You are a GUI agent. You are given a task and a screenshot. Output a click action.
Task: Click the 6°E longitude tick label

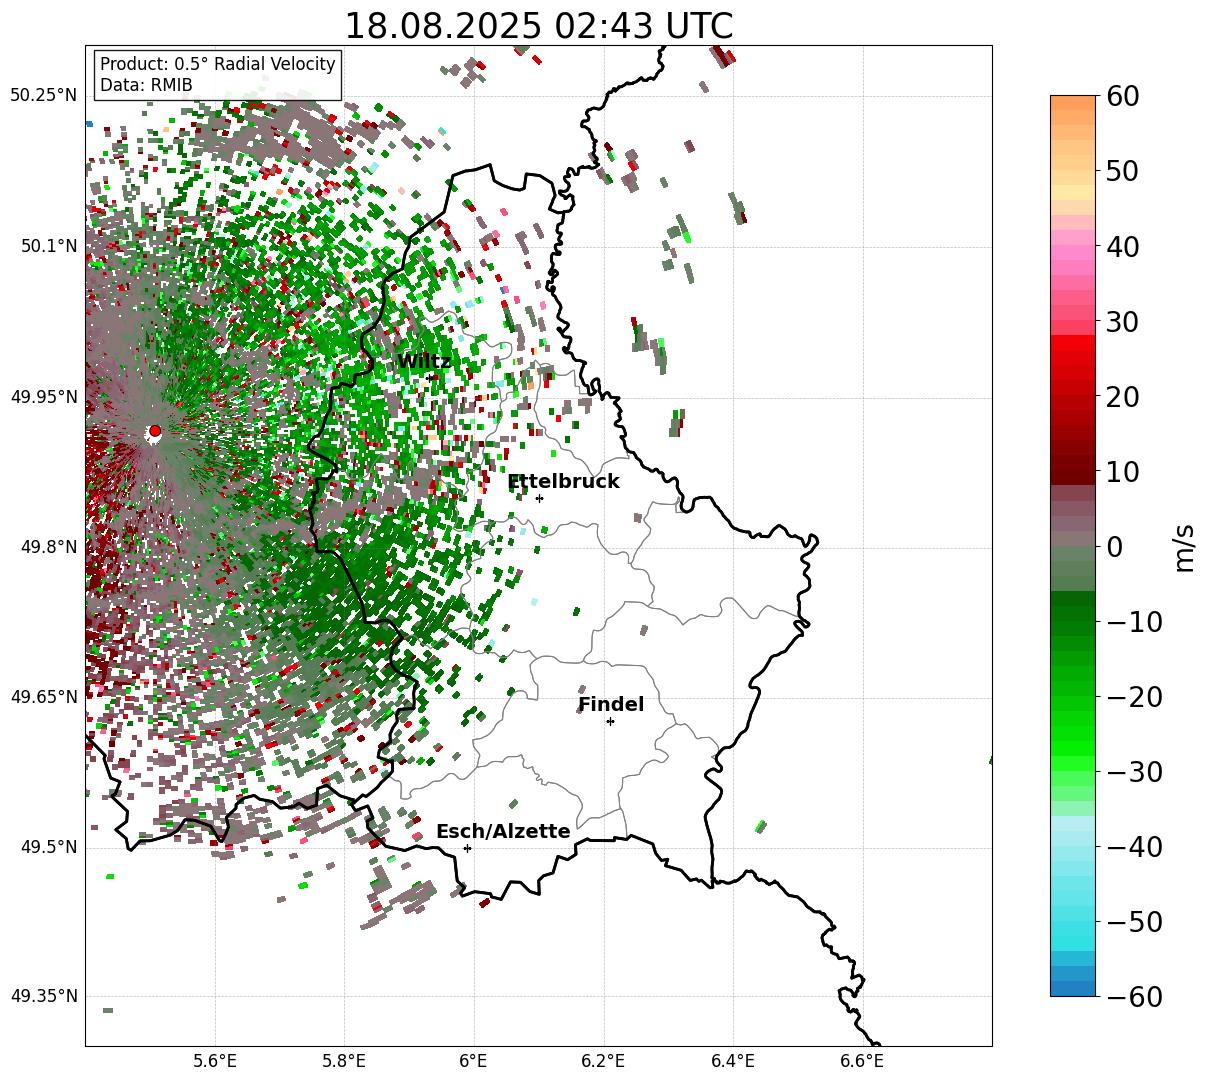pos(474,1060)
